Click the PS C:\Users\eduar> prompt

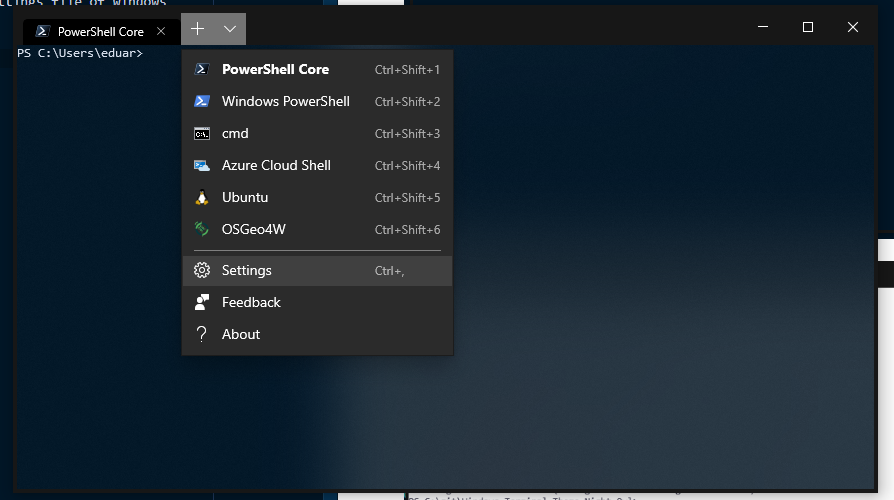80,53
